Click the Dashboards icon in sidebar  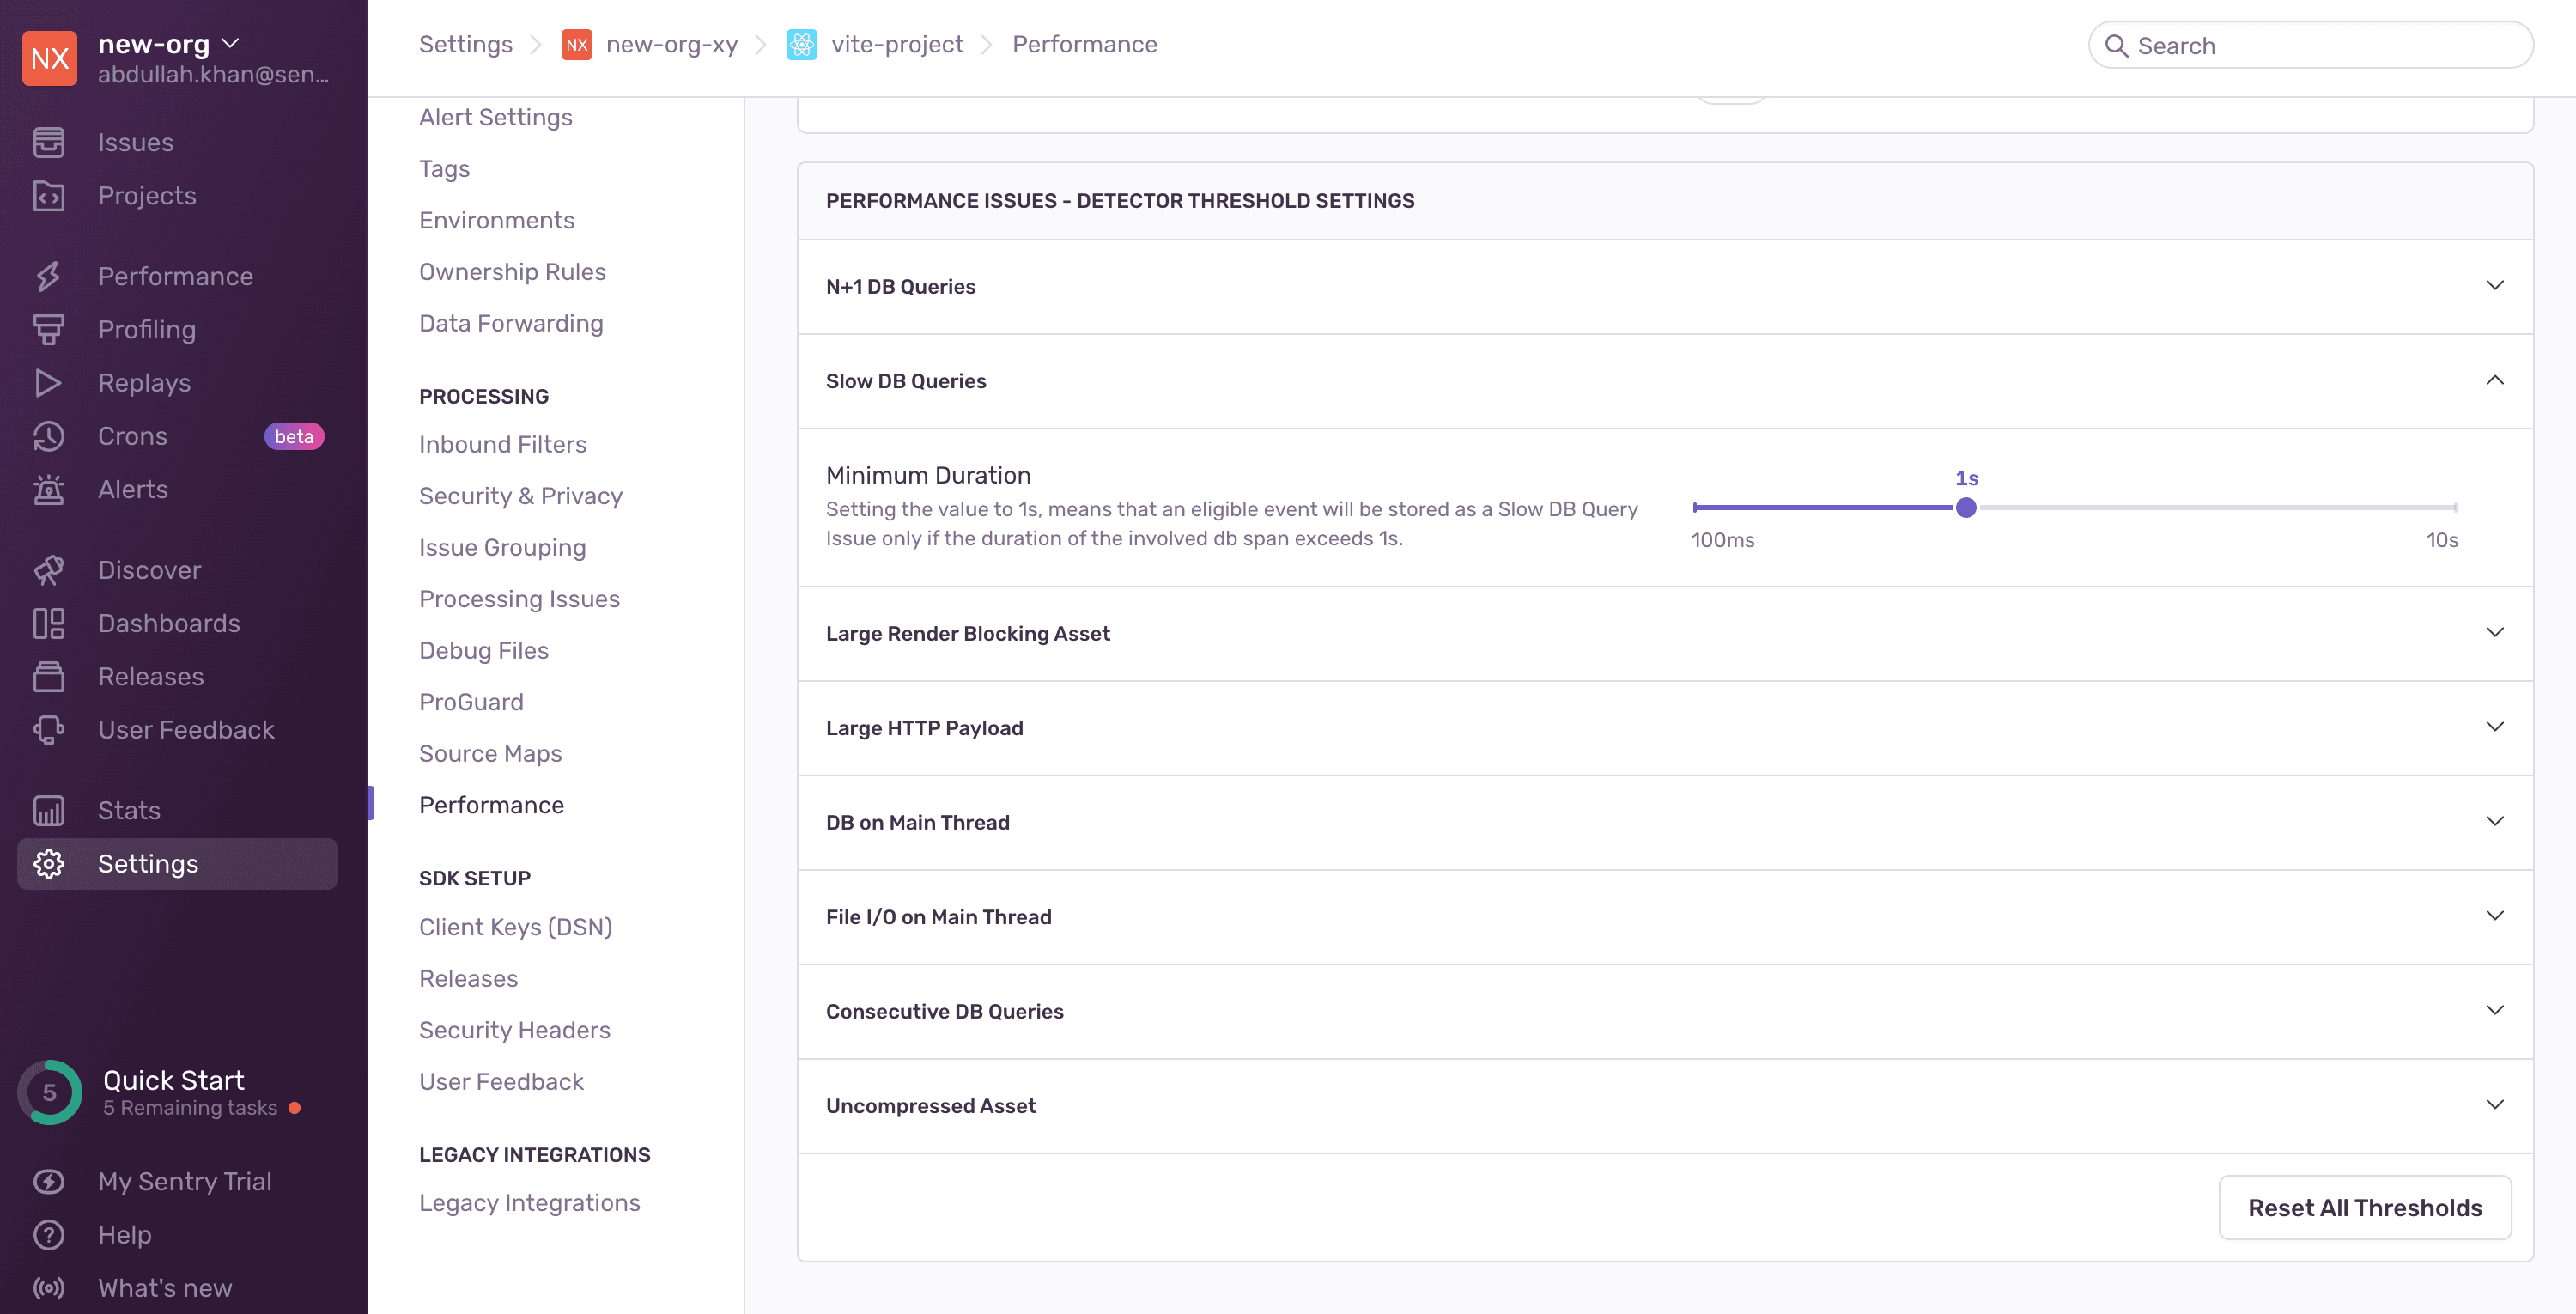pyautogui.click(x=49, y=624)
